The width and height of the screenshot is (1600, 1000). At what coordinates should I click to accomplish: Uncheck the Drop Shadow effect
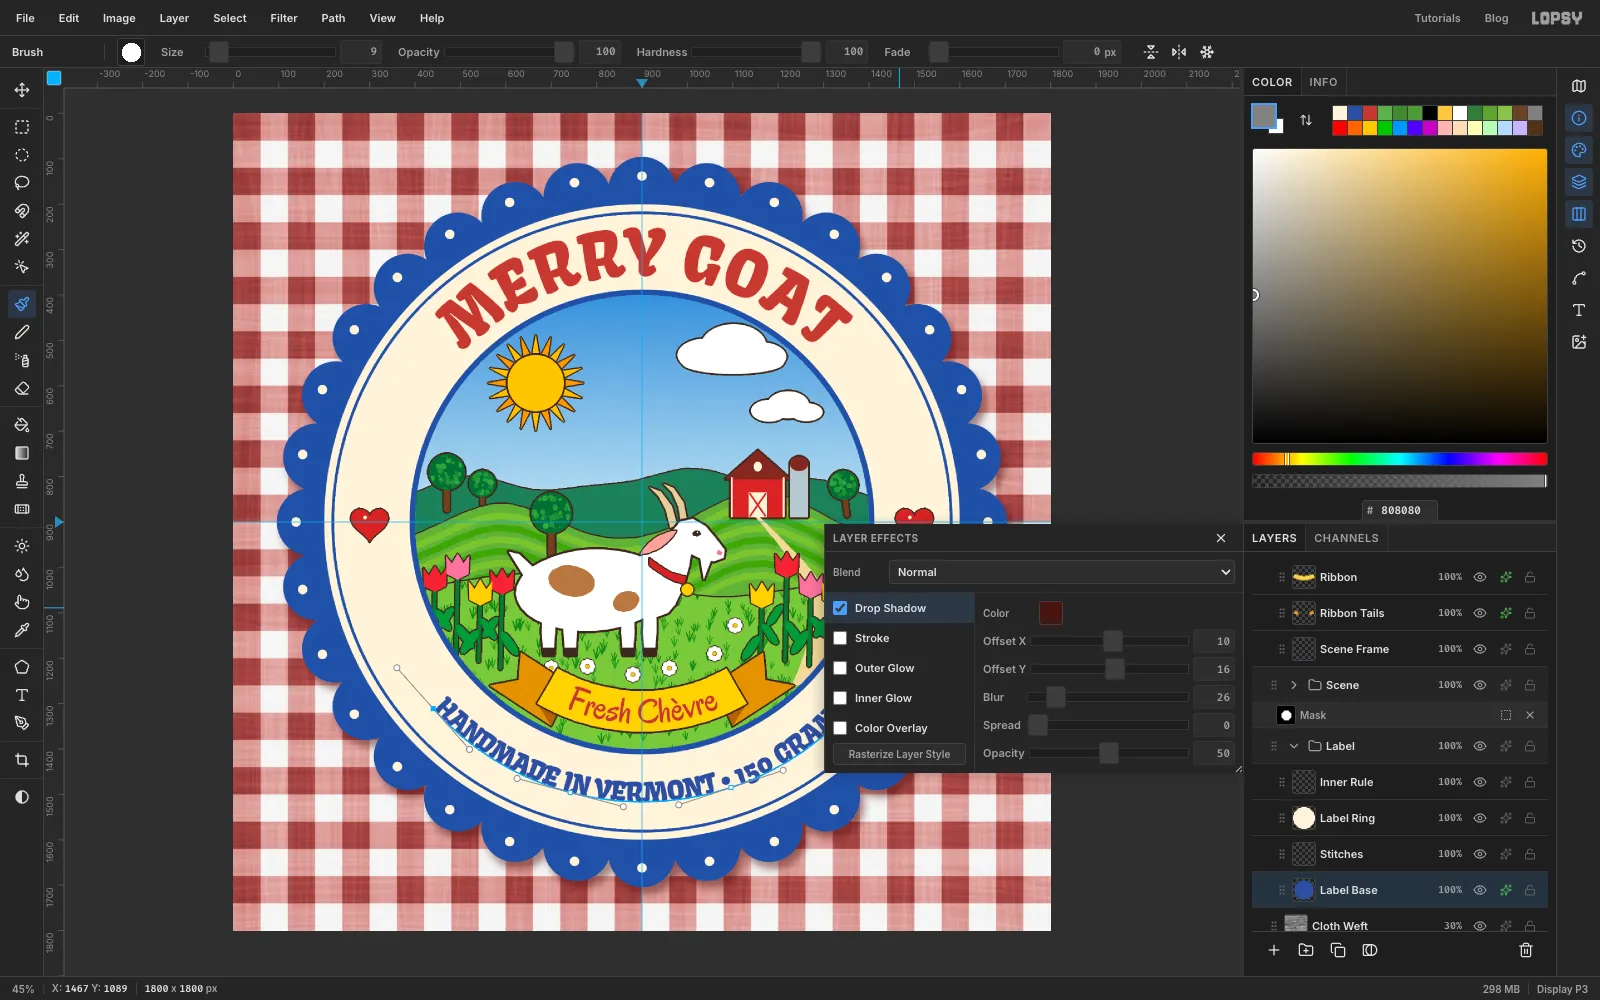click(840, 608)
